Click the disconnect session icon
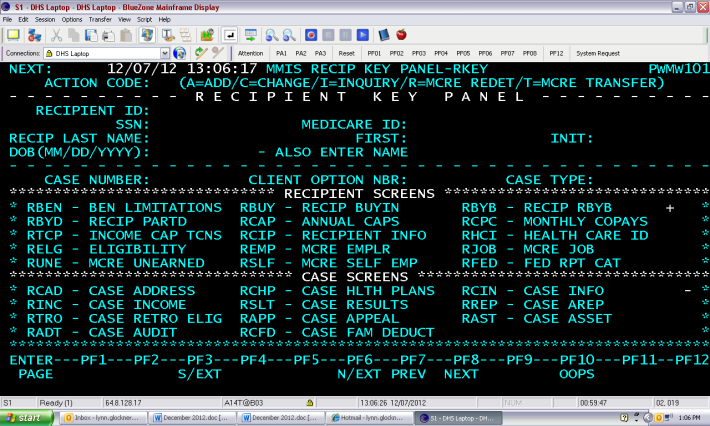This screenshot has height=426, width=710. [34, 35]
